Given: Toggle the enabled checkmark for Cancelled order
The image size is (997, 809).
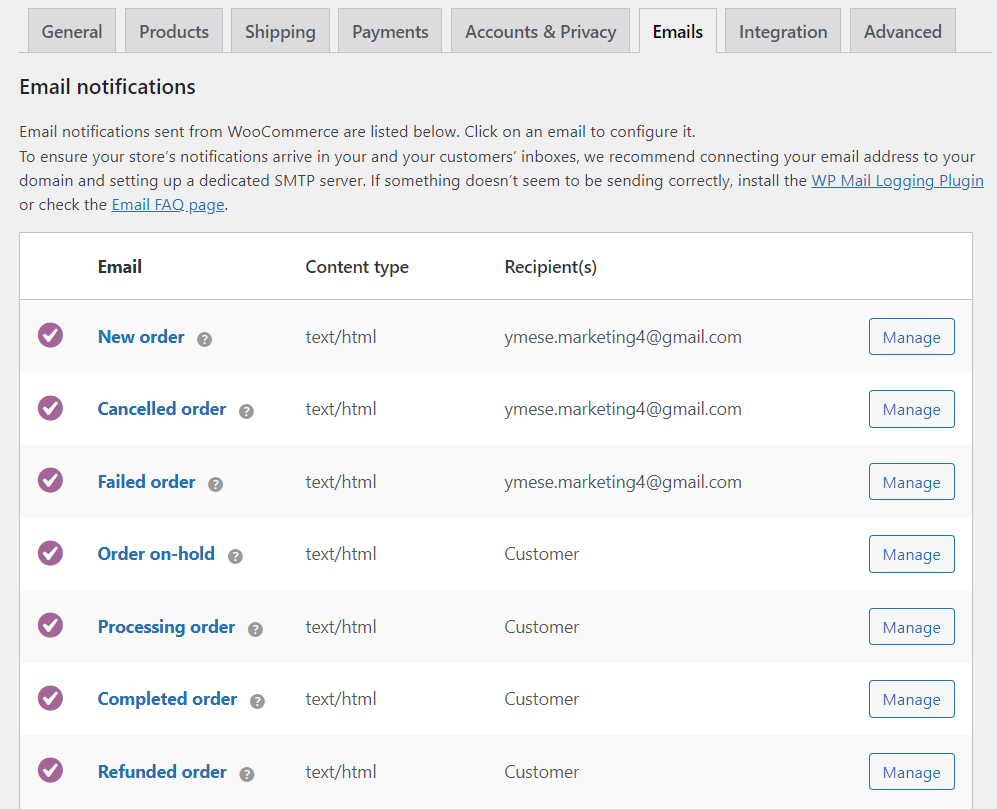Looking at the screenshot, I should tap(50, 408).
